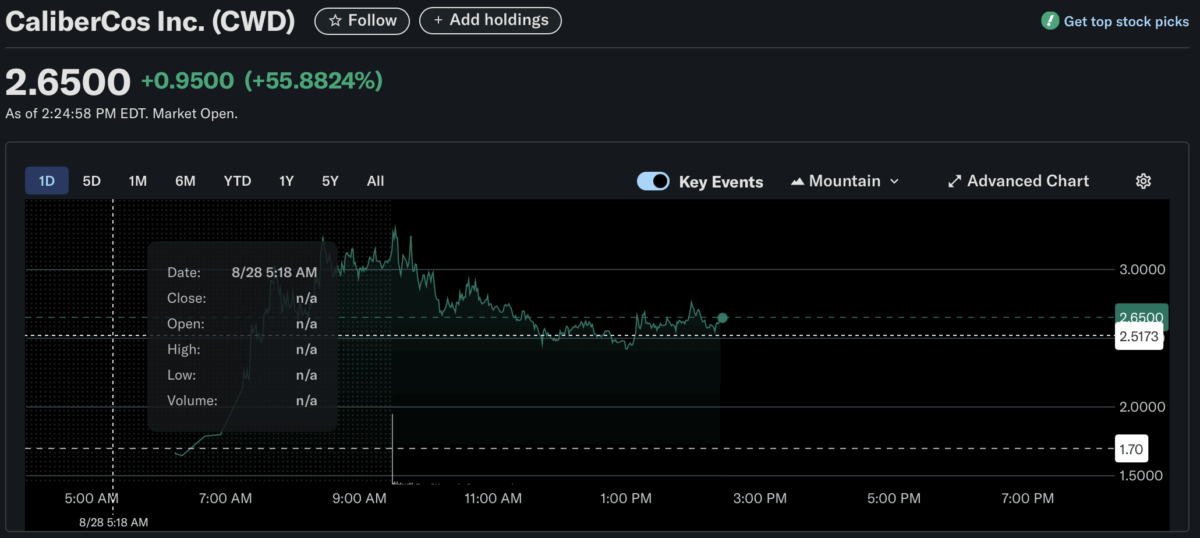This screenshot has height=538, width=1200.
Task: Click the Add holdings button
Action: pyautogui.click(x=490, y=20)
